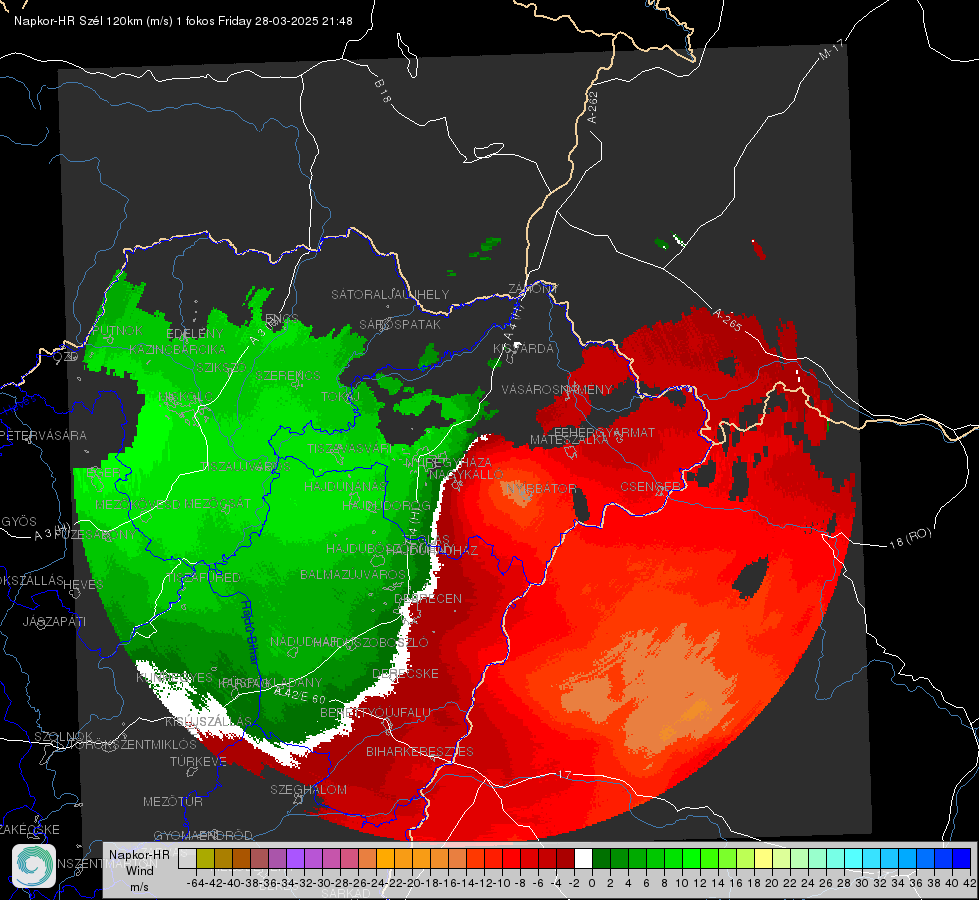This screenshot has width=979, height=900.
Task: Pick the red swatch between -10 and -8
Action: [511, 858]
